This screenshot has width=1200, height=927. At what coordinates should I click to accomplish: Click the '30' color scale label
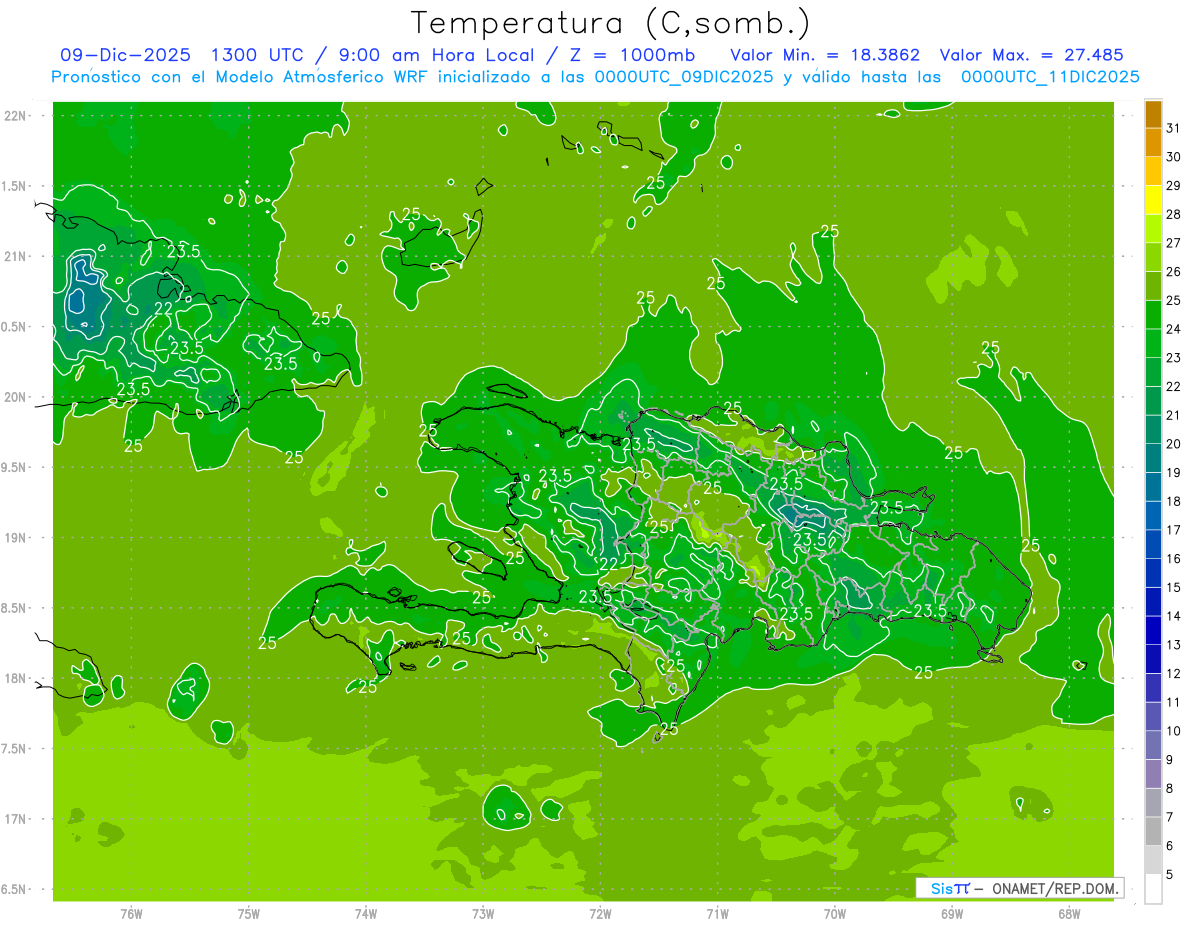click(1174, 157)
